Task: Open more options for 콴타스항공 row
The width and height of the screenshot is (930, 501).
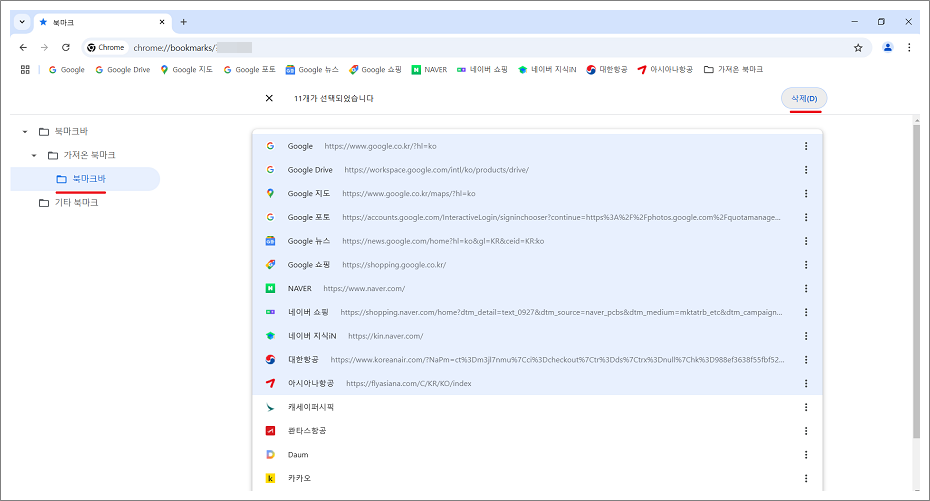Action: click(x=805, y=430)
